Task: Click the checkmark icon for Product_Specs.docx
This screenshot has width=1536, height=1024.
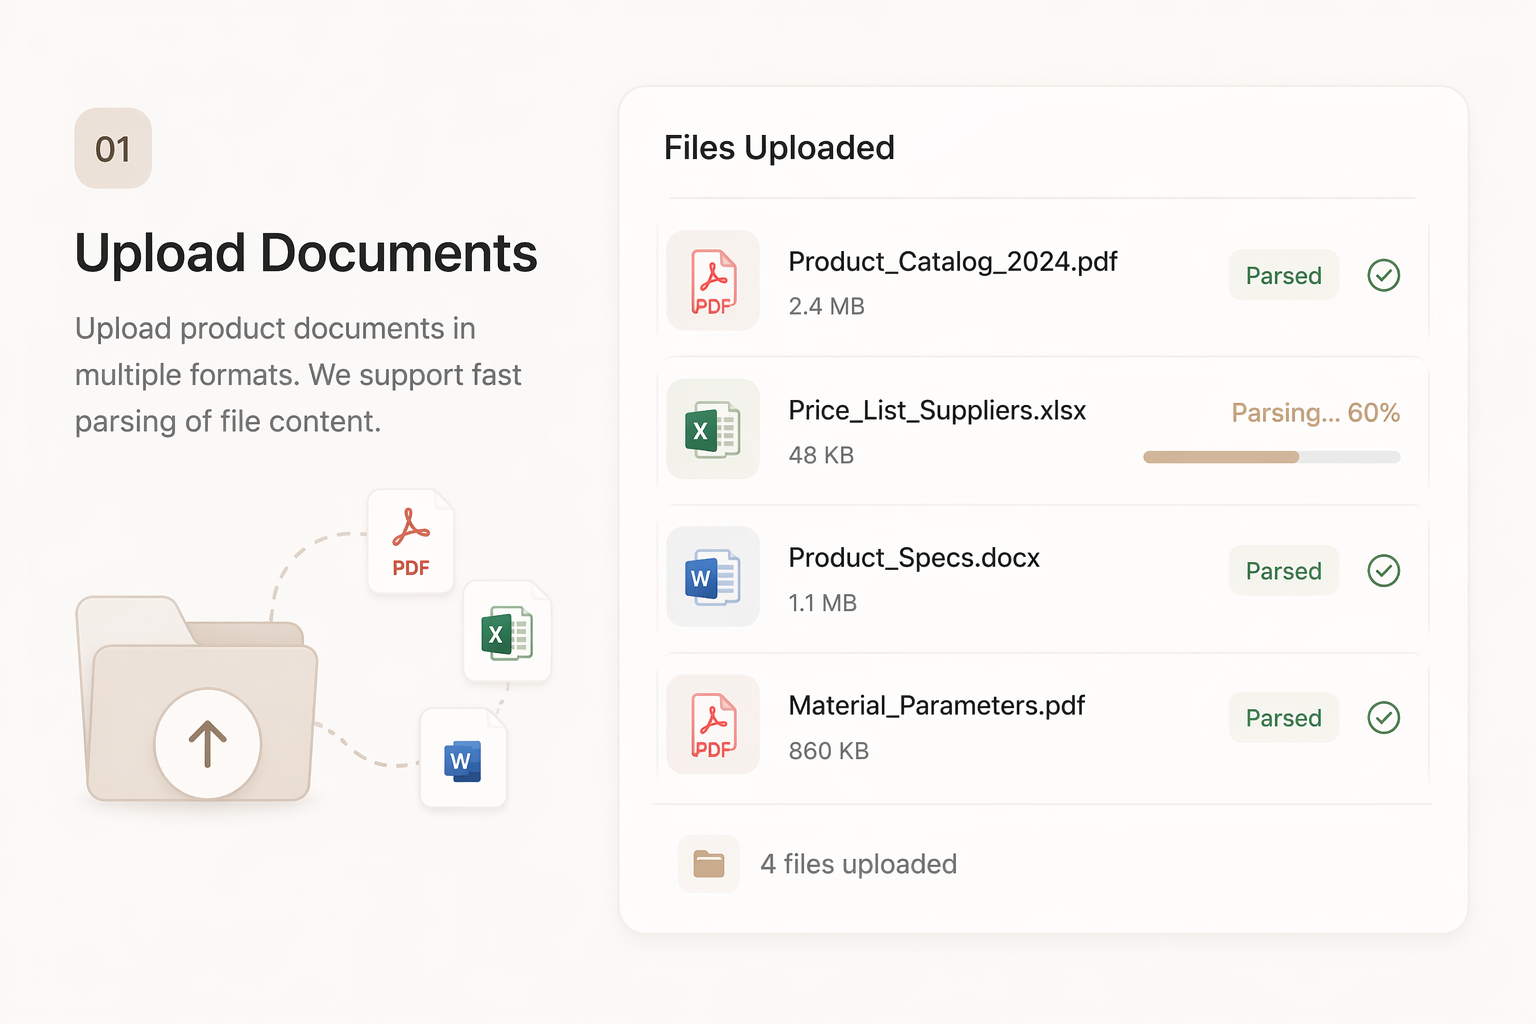Action: click(x=1384, y=571)
